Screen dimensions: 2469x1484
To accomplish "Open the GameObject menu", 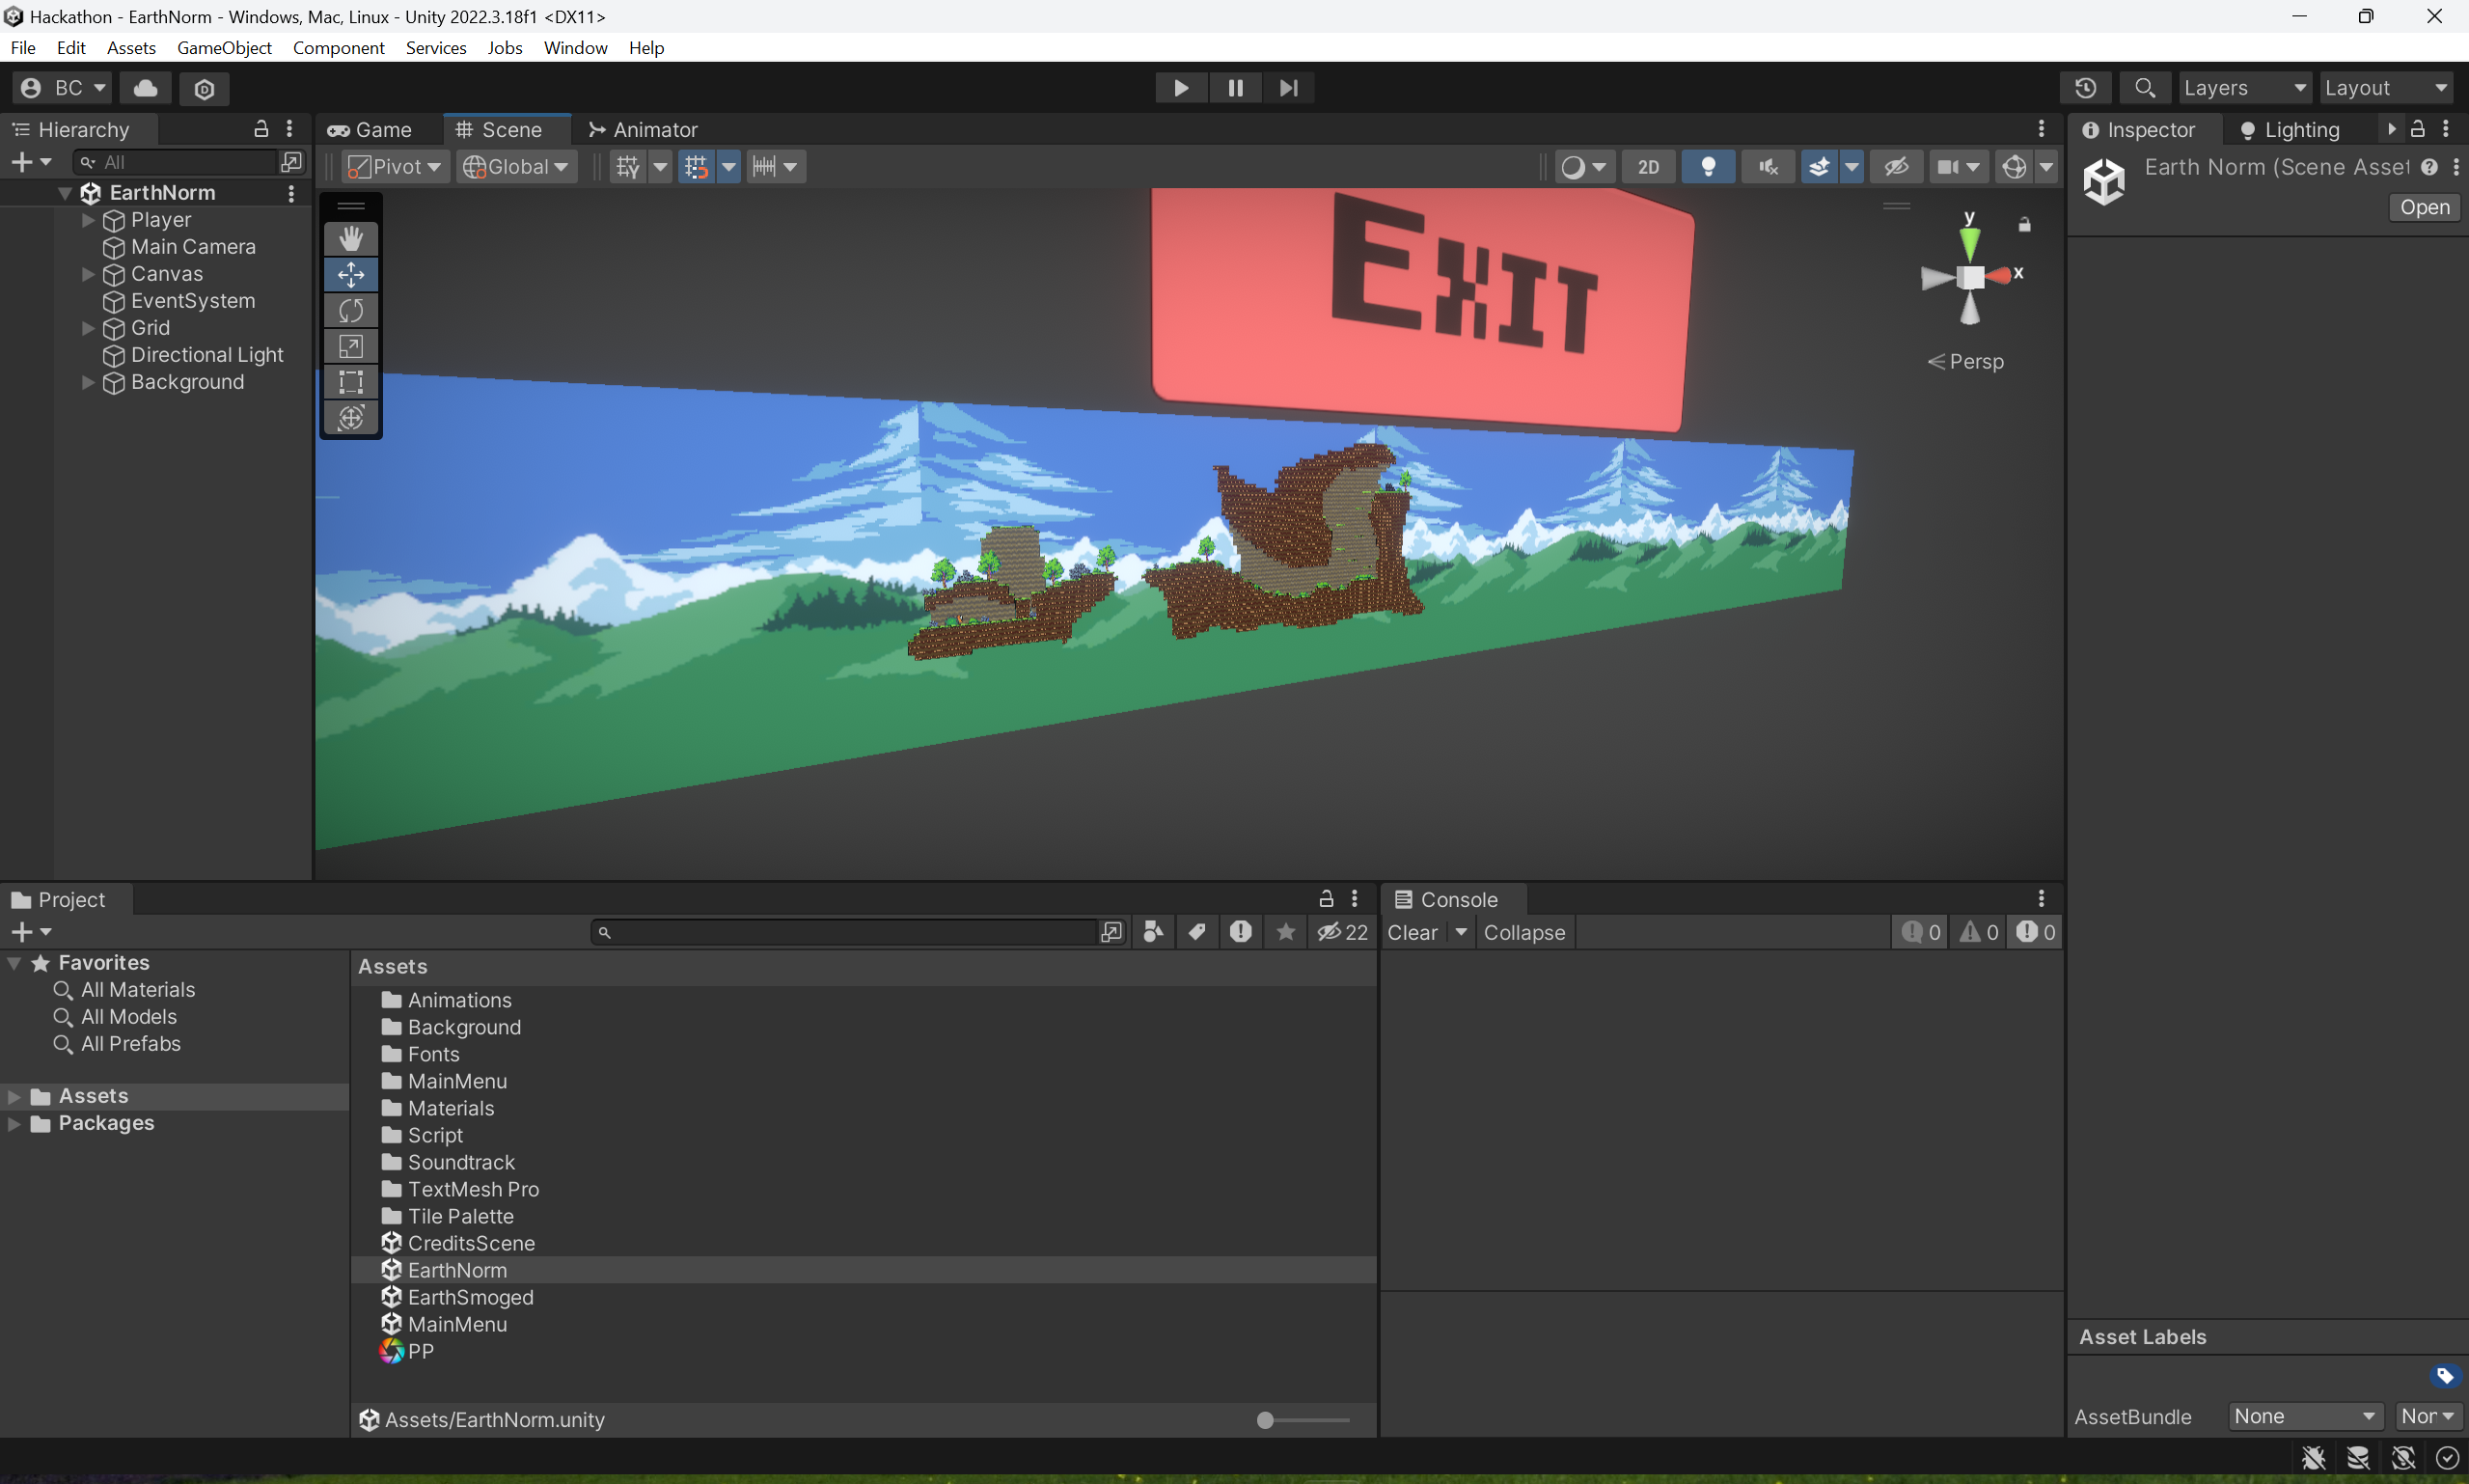I will coord(224,48).
